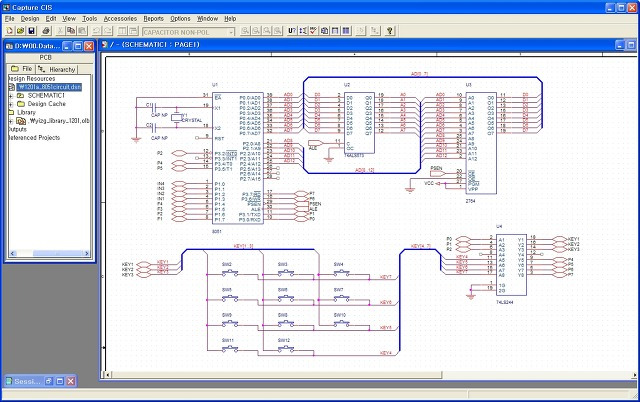Click the schematic horizontal scrollbar left arrow
The width and height of the screenshot is (640, 402).
[x=107, y=375]
